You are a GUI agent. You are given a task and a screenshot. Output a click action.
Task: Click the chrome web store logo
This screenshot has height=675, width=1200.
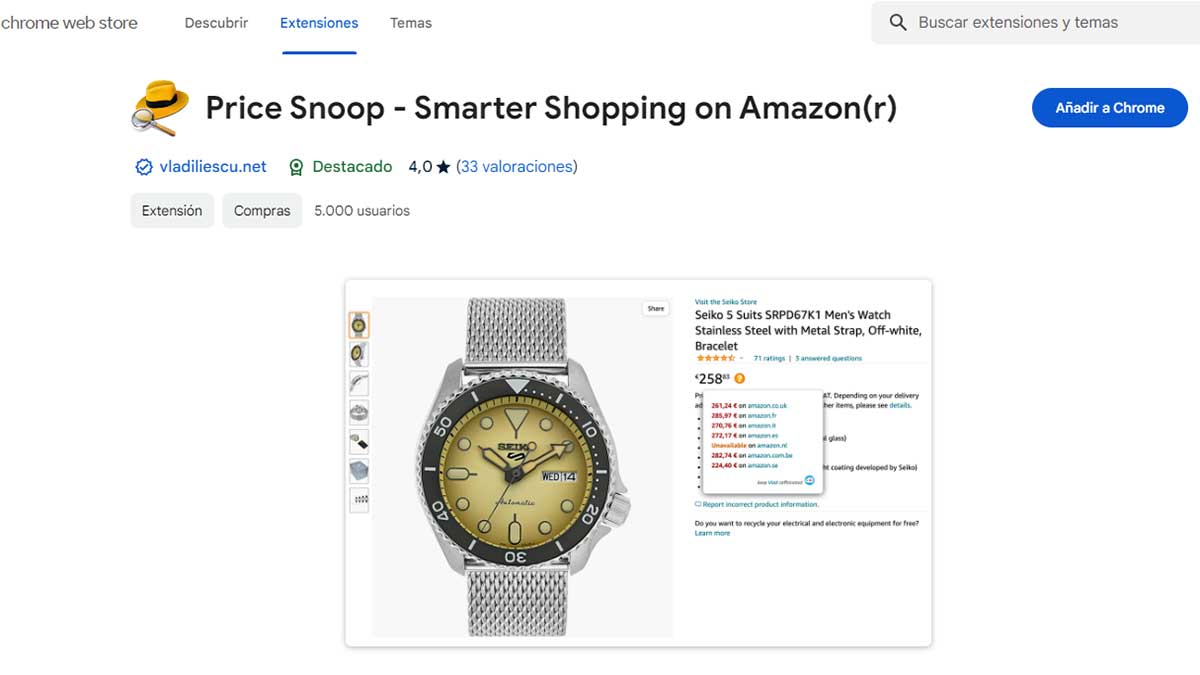pos(70,22)
